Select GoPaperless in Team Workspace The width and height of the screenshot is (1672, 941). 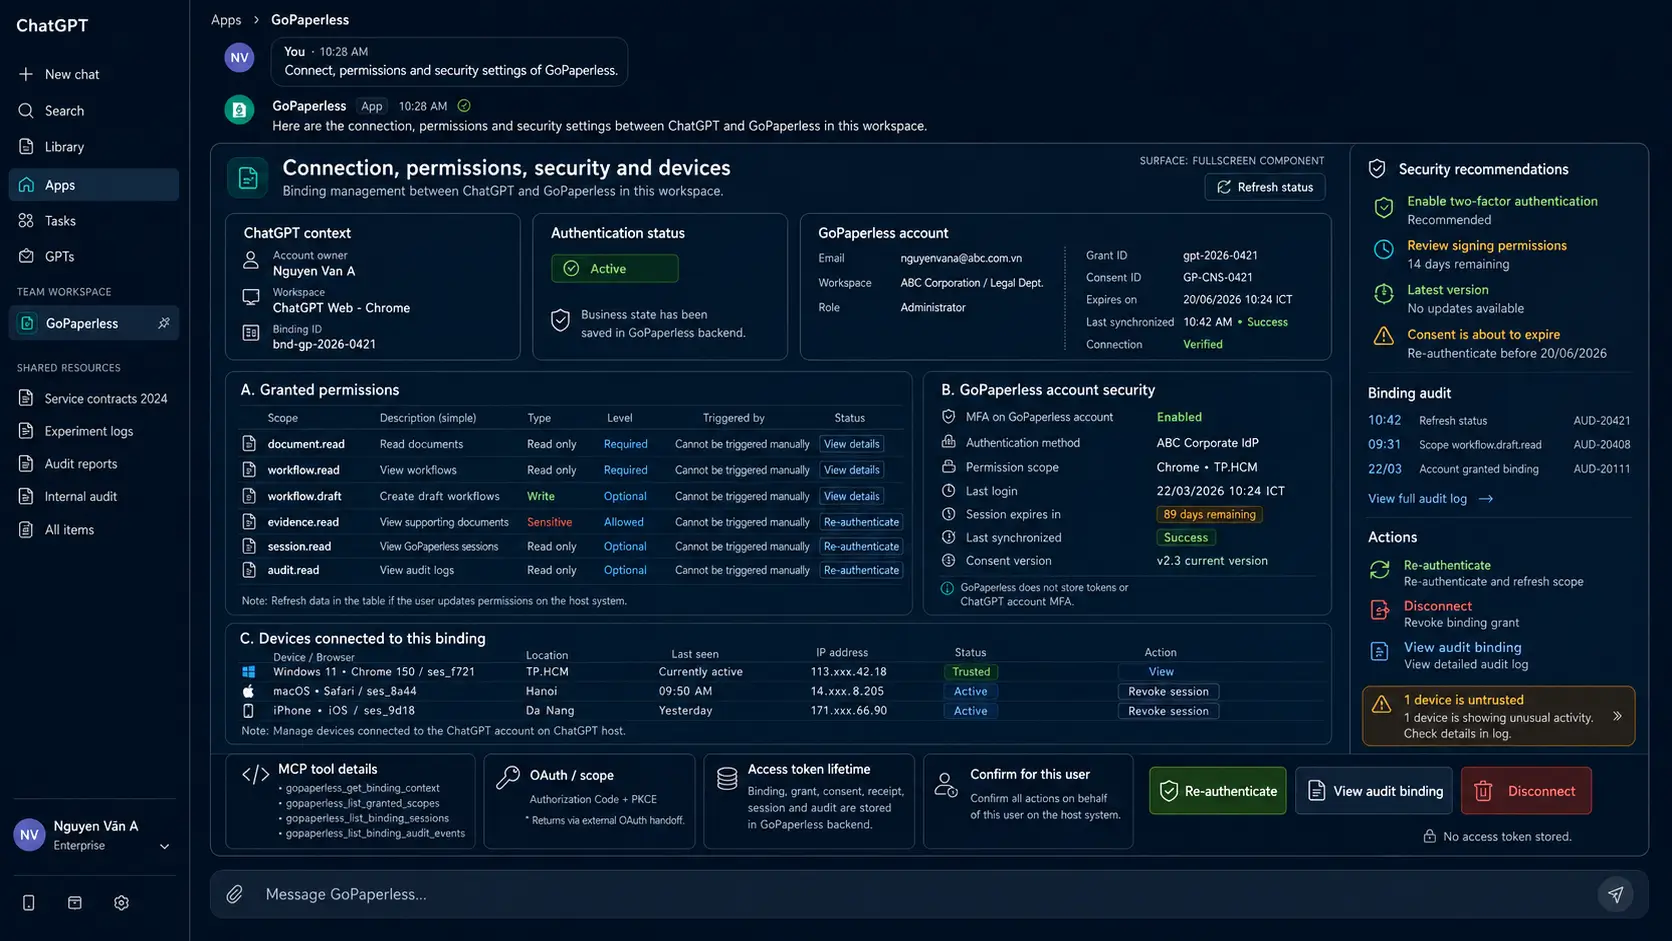[94, 323]
